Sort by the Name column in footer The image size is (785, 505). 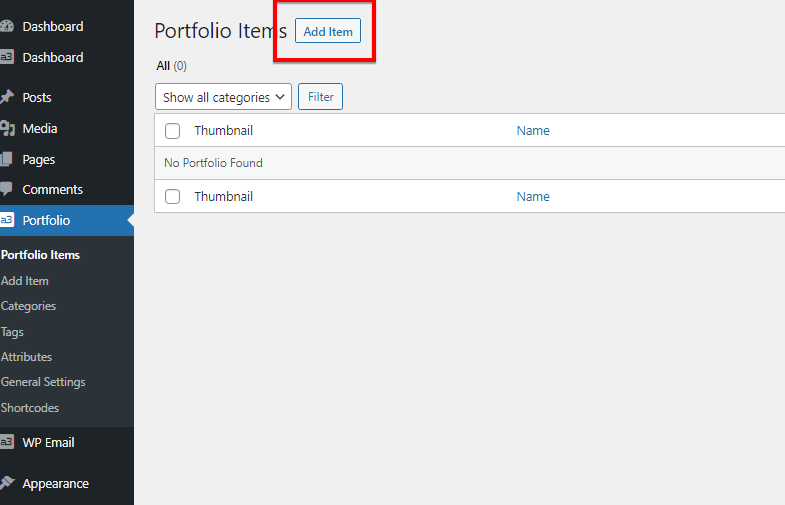tap(533, 197)
